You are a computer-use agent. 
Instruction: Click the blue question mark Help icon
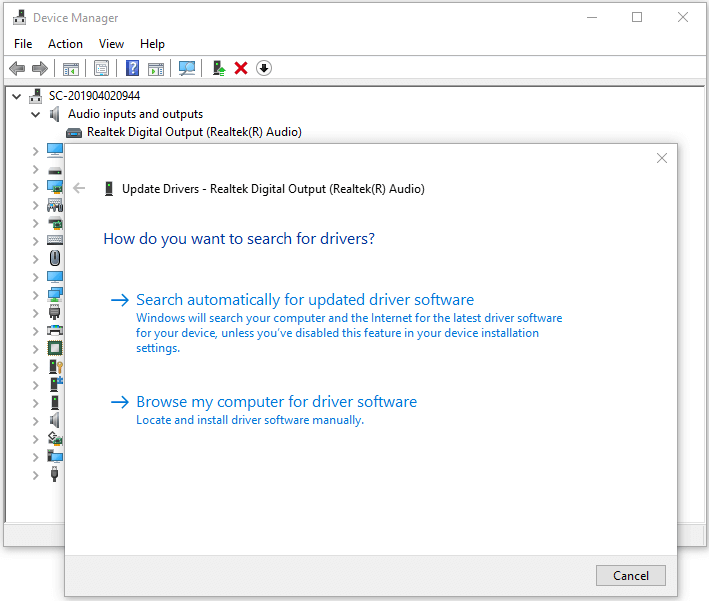click(x=132, y=68)
